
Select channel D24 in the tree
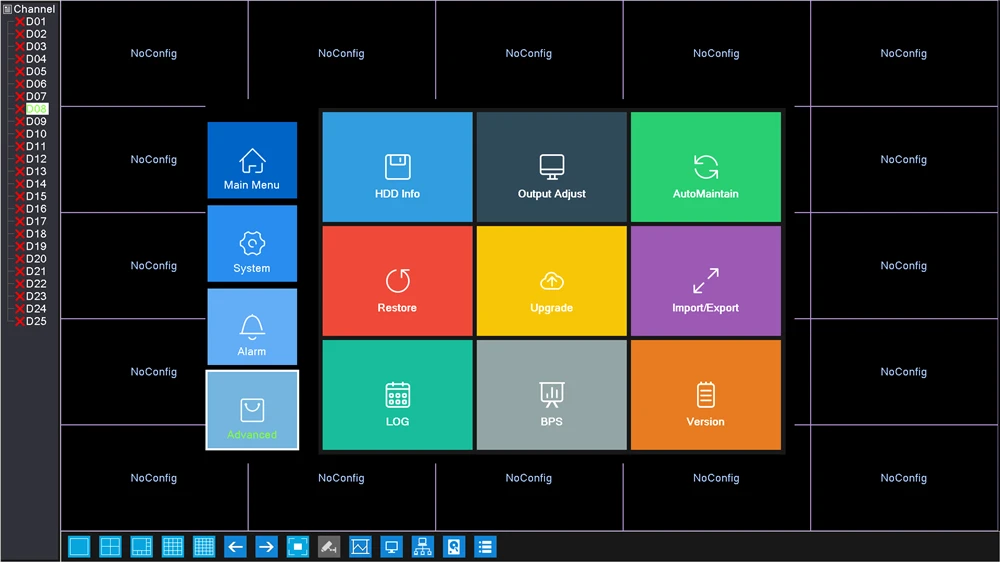pyautogui.click(x=36, y=309)
